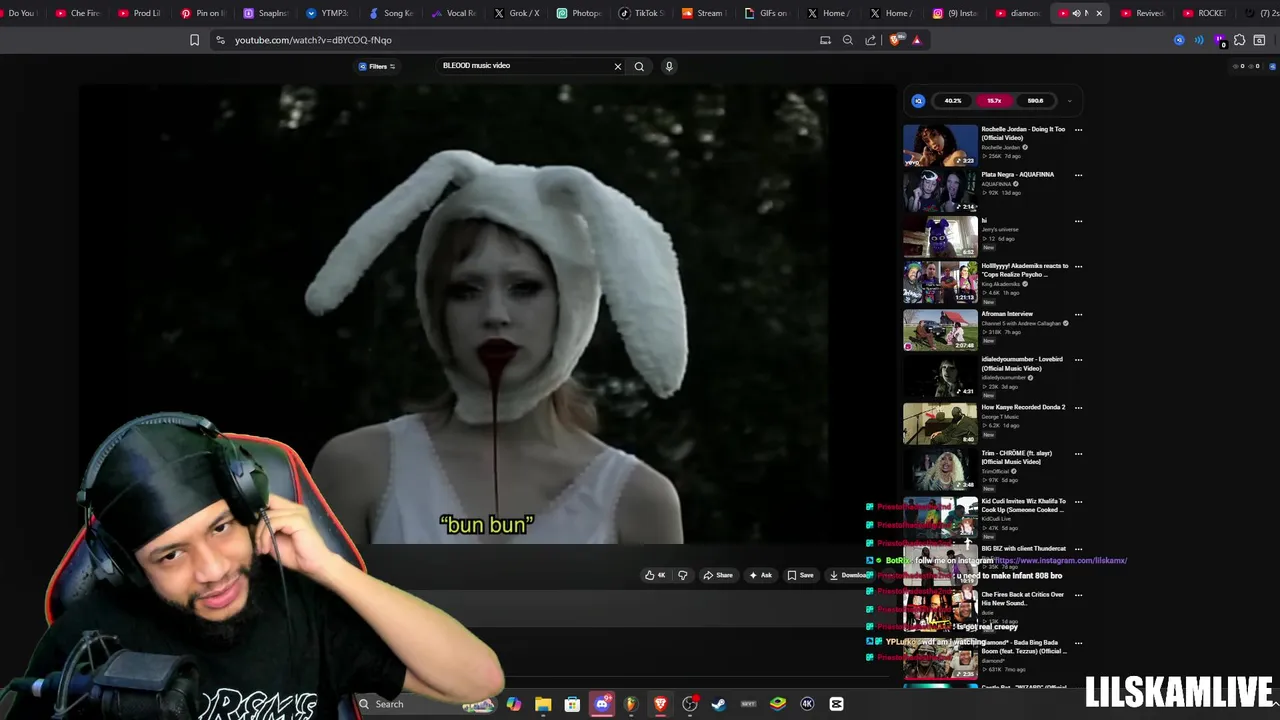Mute audio on the active tab

pyautogui.click(x=1076, y=13)
